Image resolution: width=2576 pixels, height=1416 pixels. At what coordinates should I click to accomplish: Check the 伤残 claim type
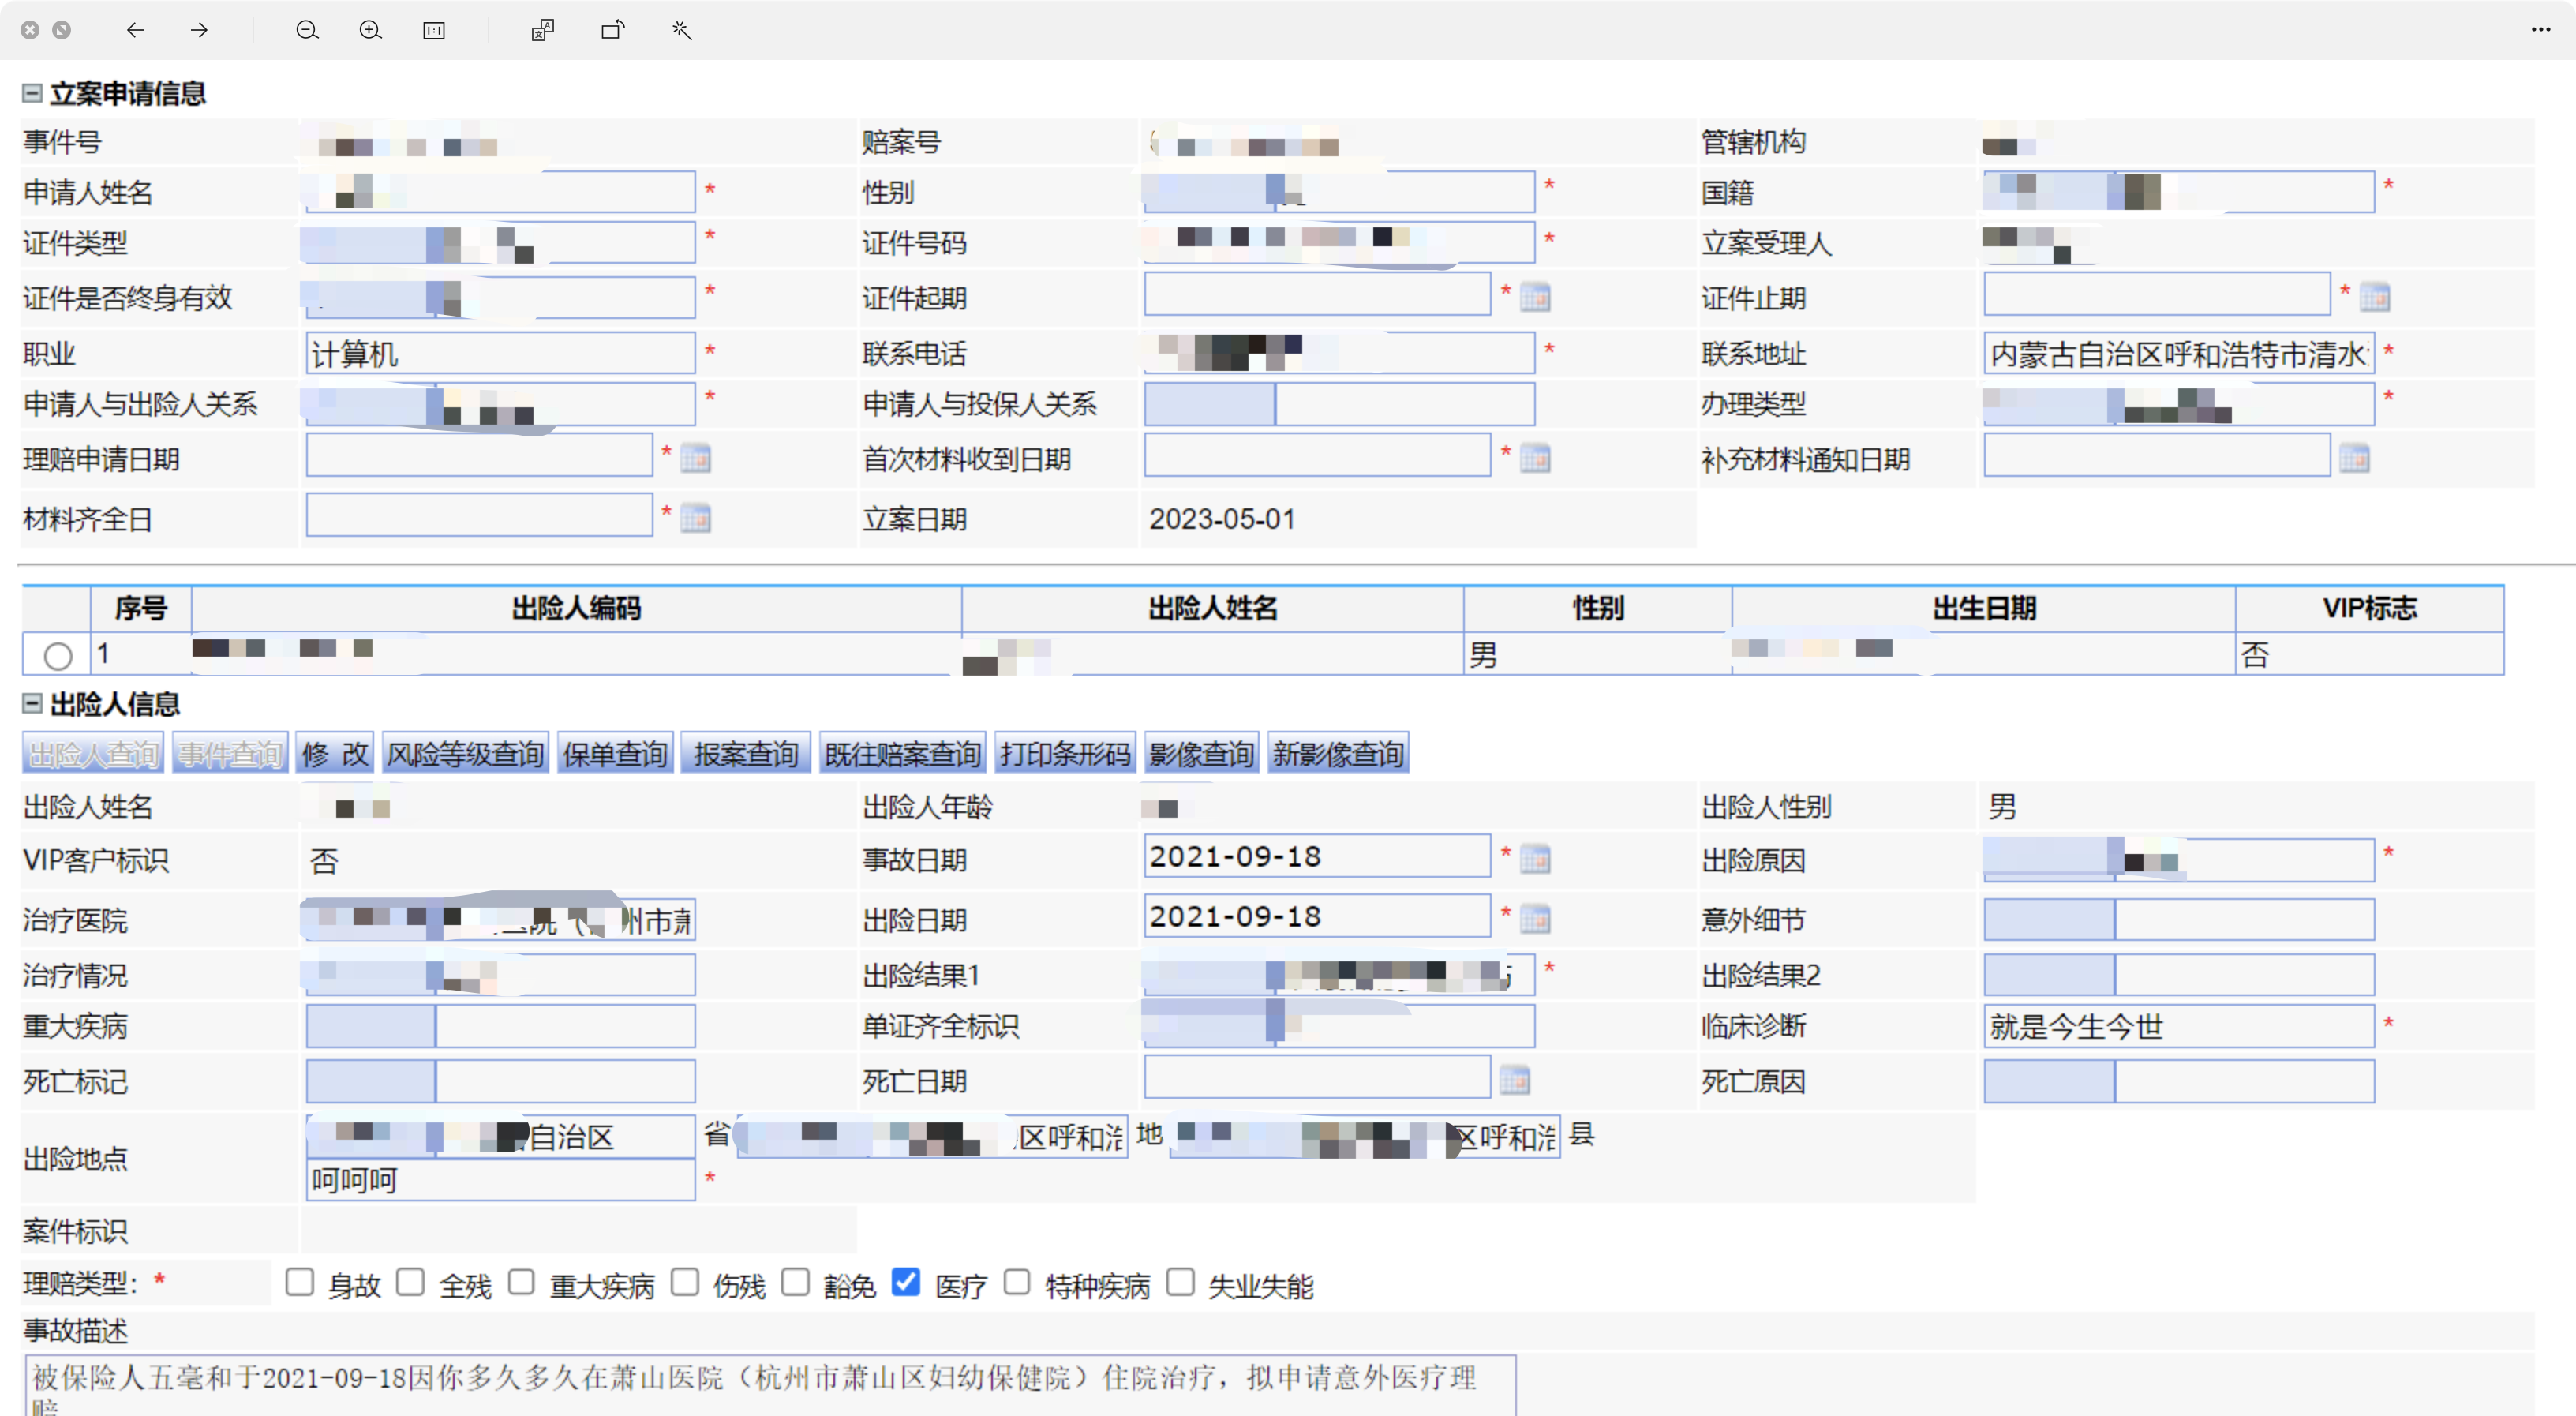point(684,1282)
